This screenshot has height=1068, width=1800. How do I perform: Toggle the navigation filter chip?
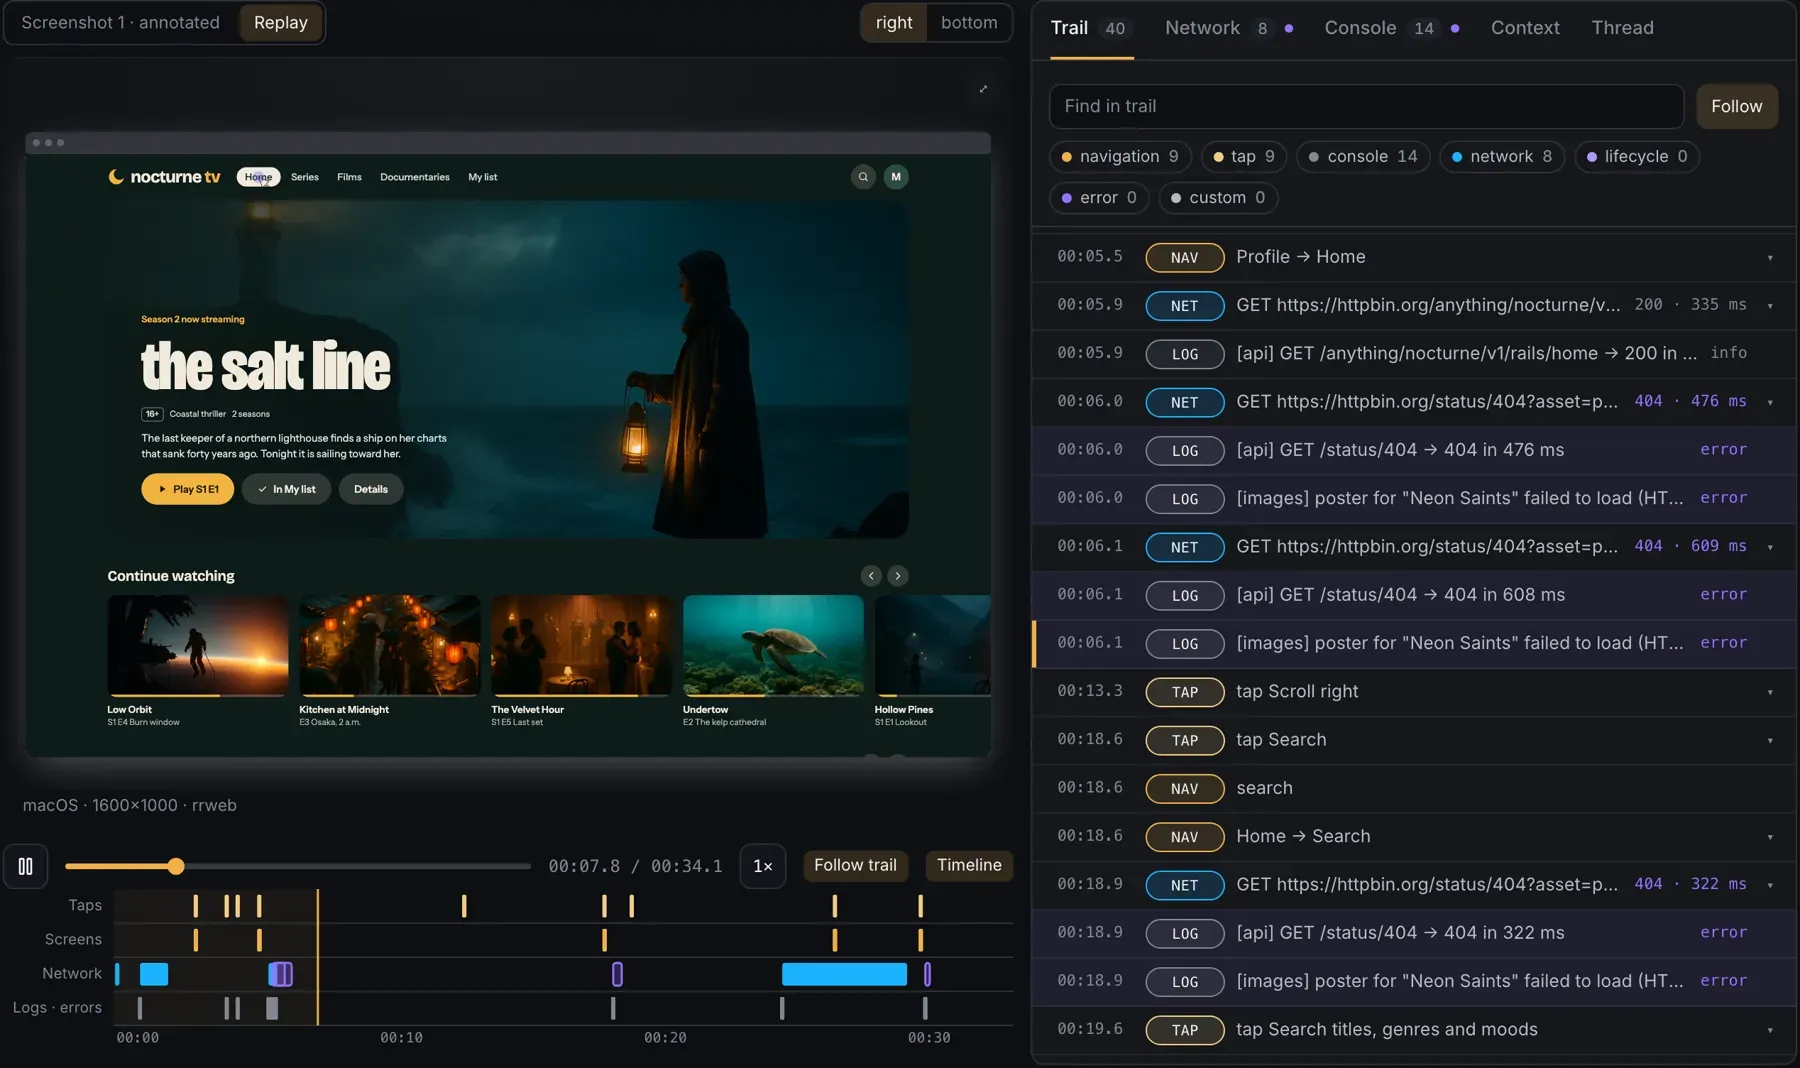[x=1120, y=157]
